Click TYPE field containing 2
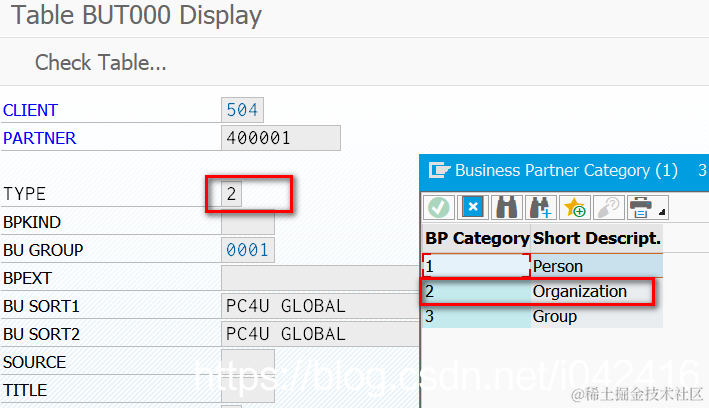This screenshot has height=408, width=709. pos(232,194)
